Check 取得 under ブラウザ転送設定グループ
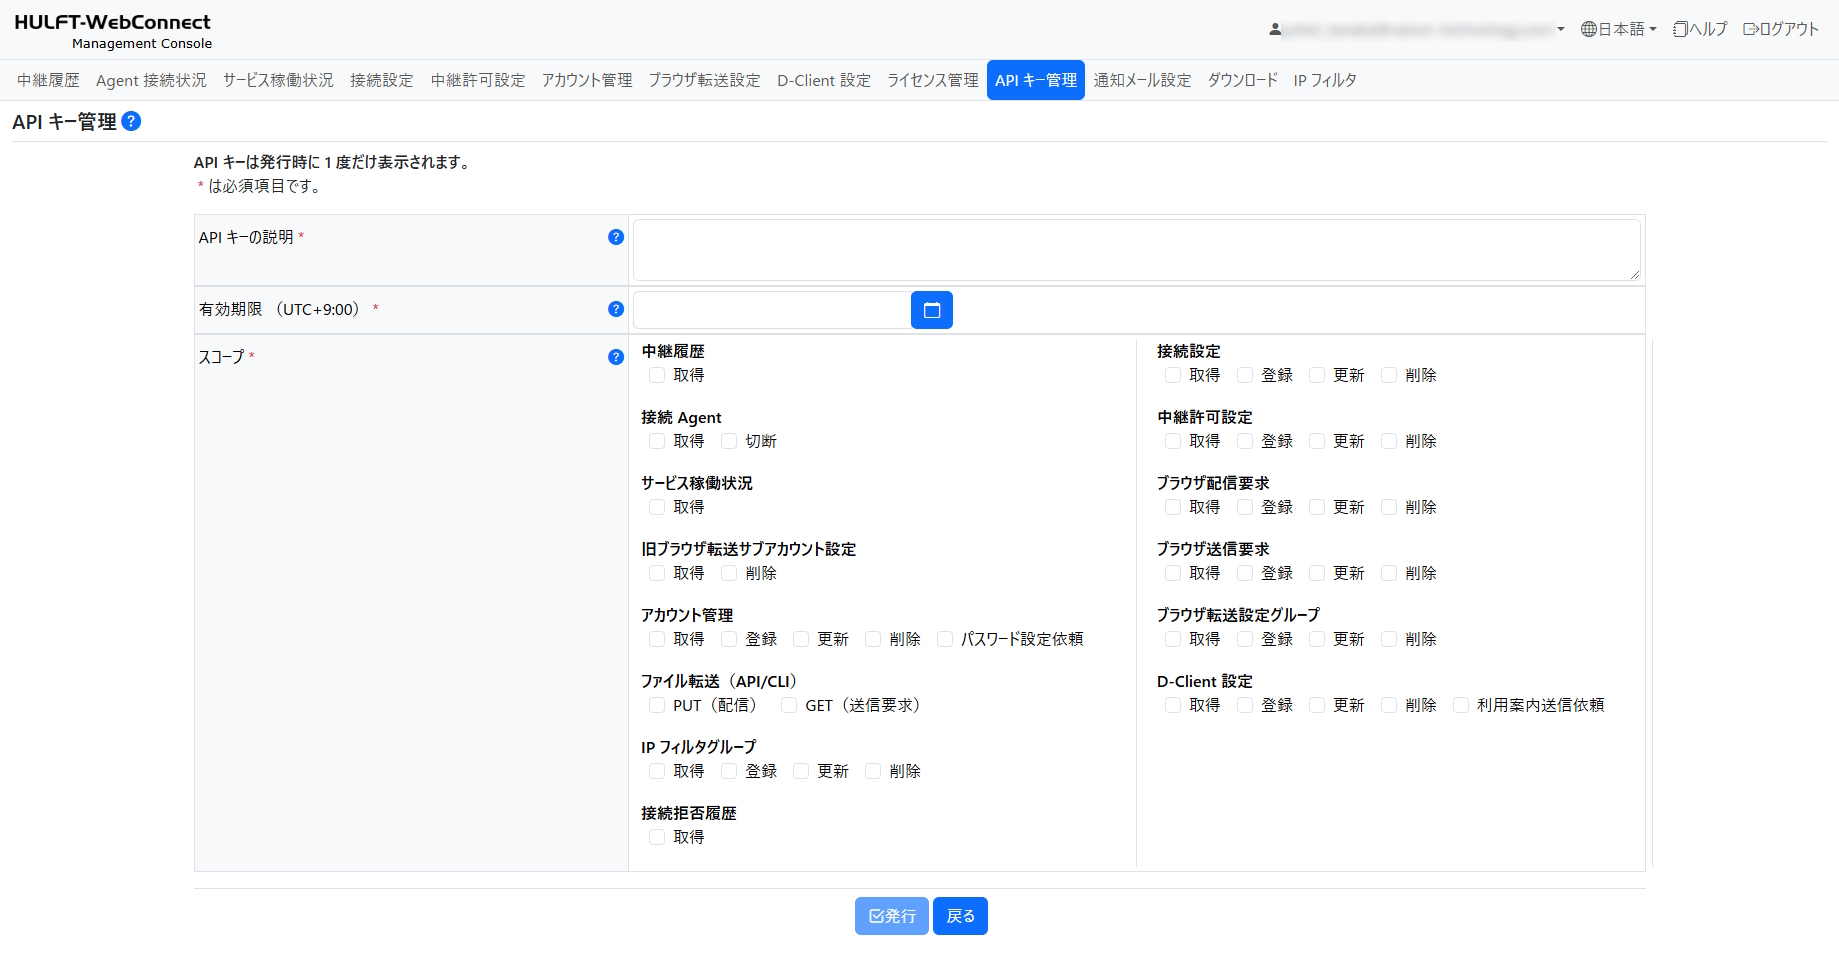 coord(1173,639)
